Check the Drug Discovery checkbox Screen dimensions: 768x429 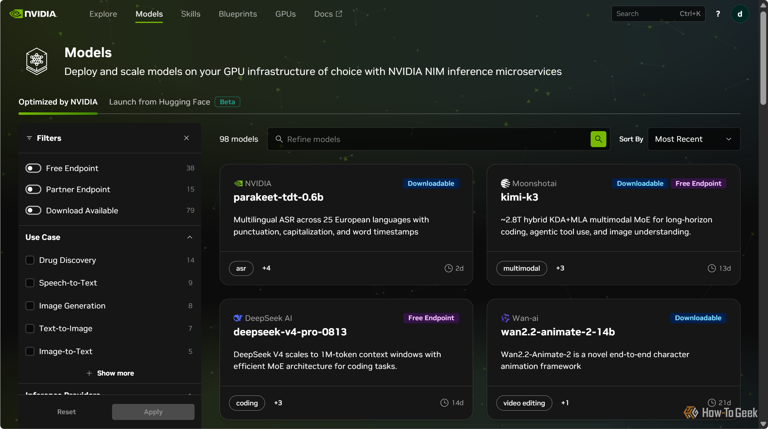[30, 260]
